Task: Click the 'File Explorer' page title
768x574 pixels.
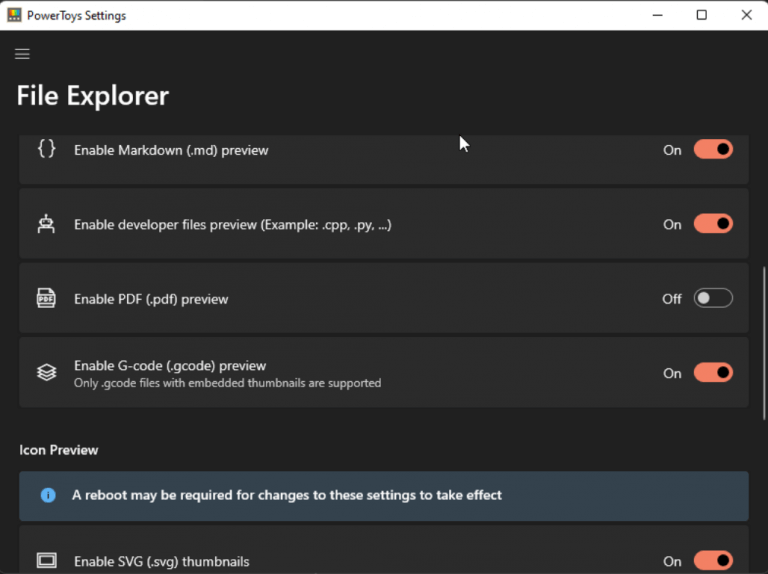Action: click(93, 96)
